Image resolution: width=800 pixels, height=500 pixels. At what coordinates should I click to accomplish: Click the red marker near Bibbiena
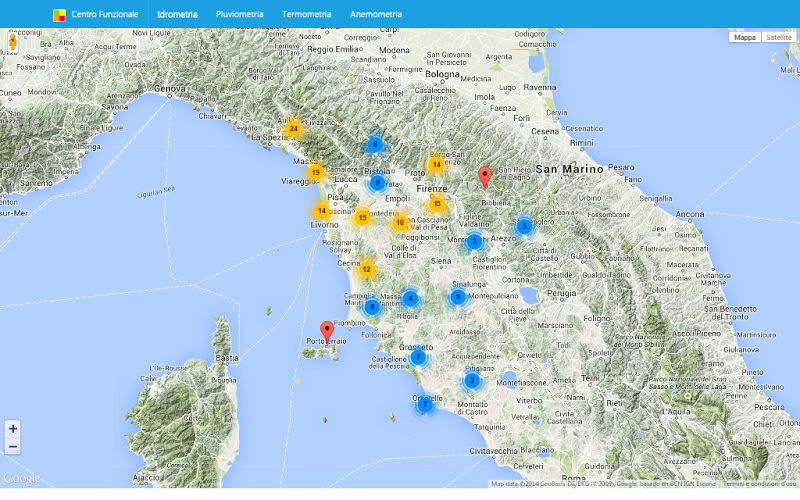point(485,178)
